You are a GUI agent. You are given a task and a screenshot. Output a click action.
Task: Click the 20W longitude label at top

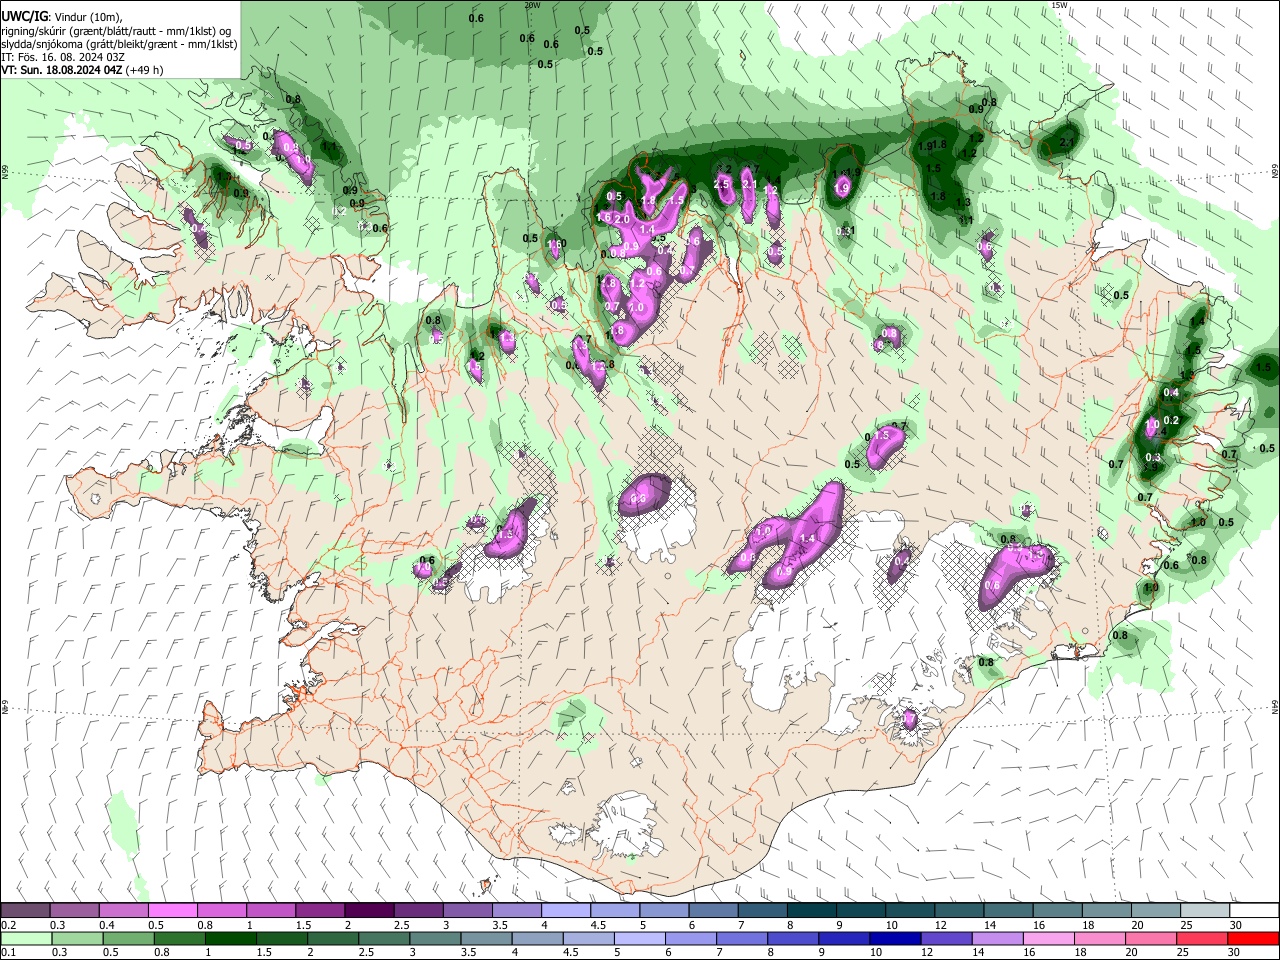coord(532,5)
